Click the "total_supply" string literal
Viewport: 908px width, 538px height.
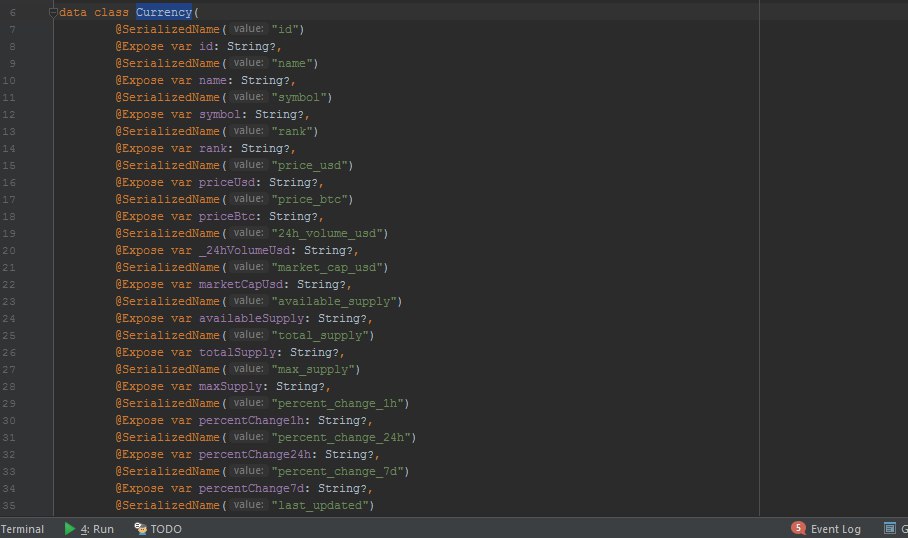319,335
